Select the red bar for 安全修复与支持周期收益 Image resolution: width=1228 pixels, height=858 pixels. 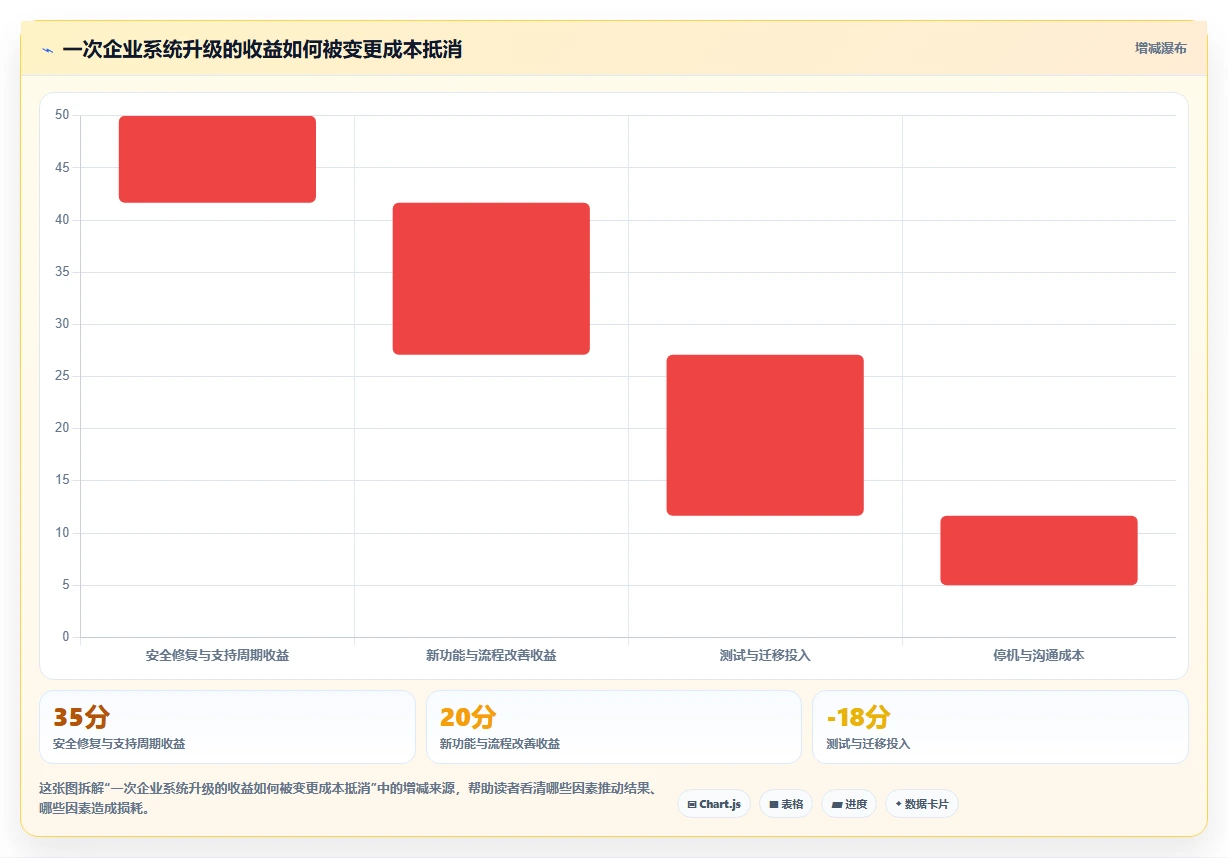217,159
